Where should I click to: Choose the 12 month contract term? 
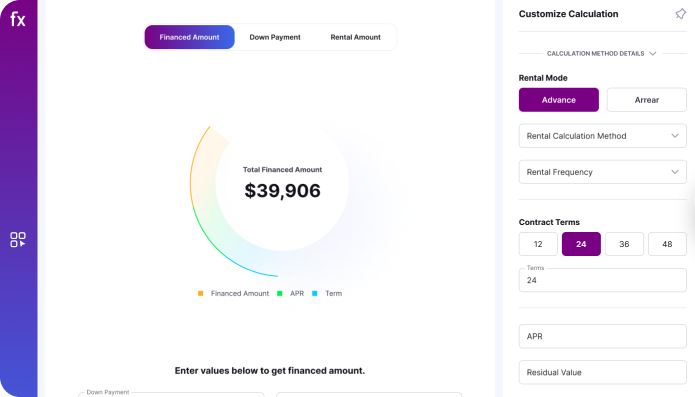(x=538, y=244)
